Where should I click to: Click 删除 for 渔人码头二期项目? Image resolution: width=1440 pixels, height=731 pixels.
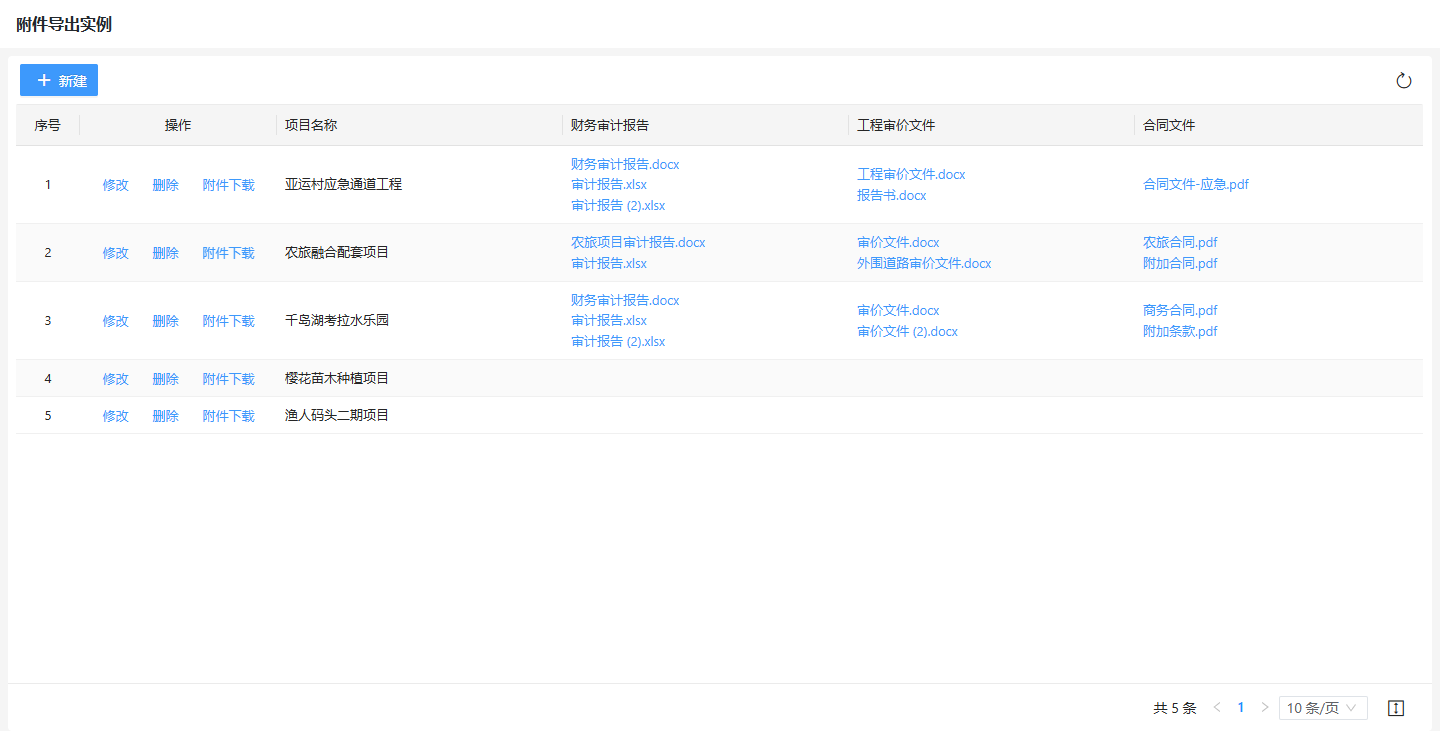click(165, 416)
